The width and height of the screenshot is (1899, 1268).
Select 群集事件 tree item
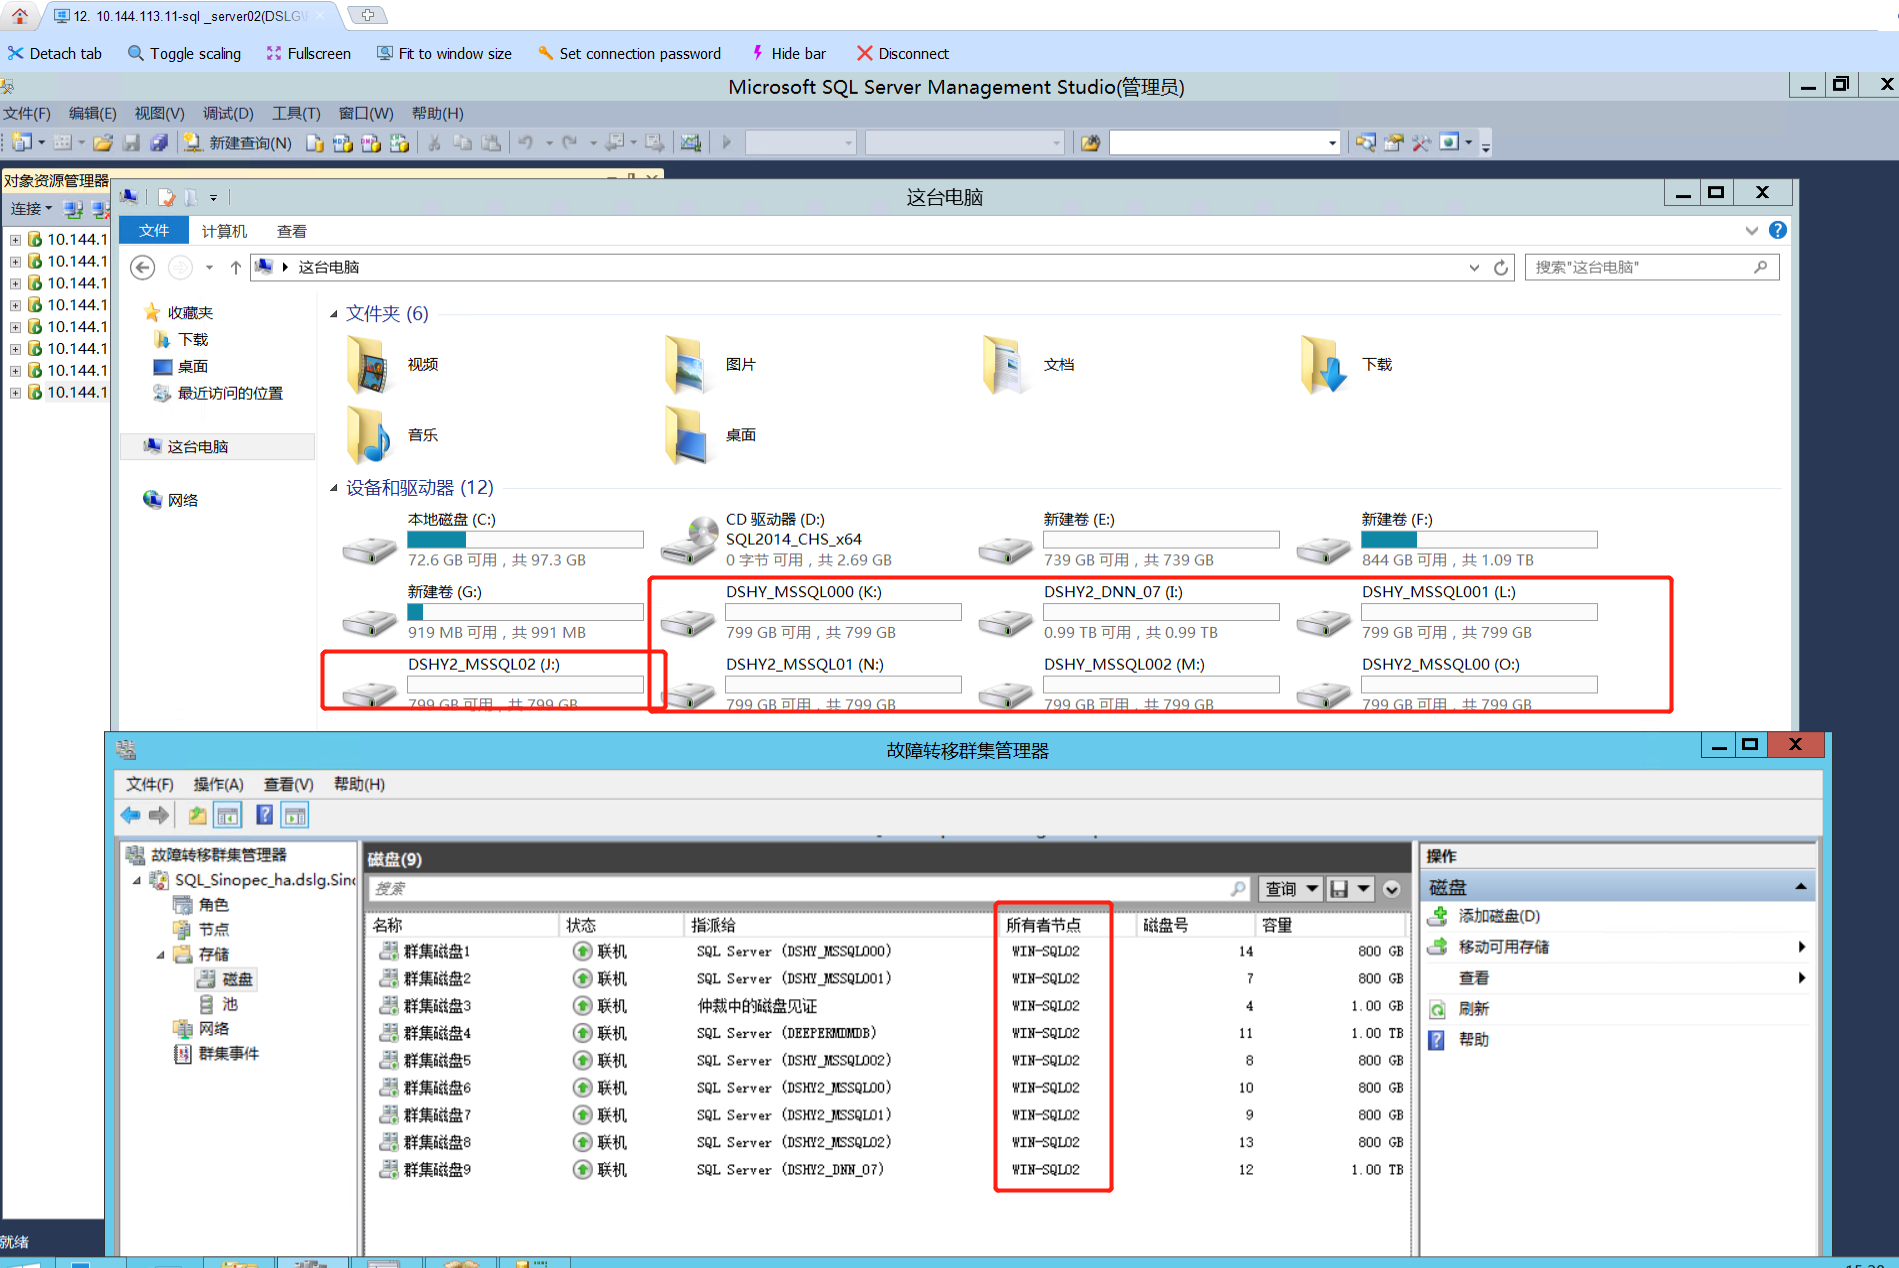(x=228, y=1054)
